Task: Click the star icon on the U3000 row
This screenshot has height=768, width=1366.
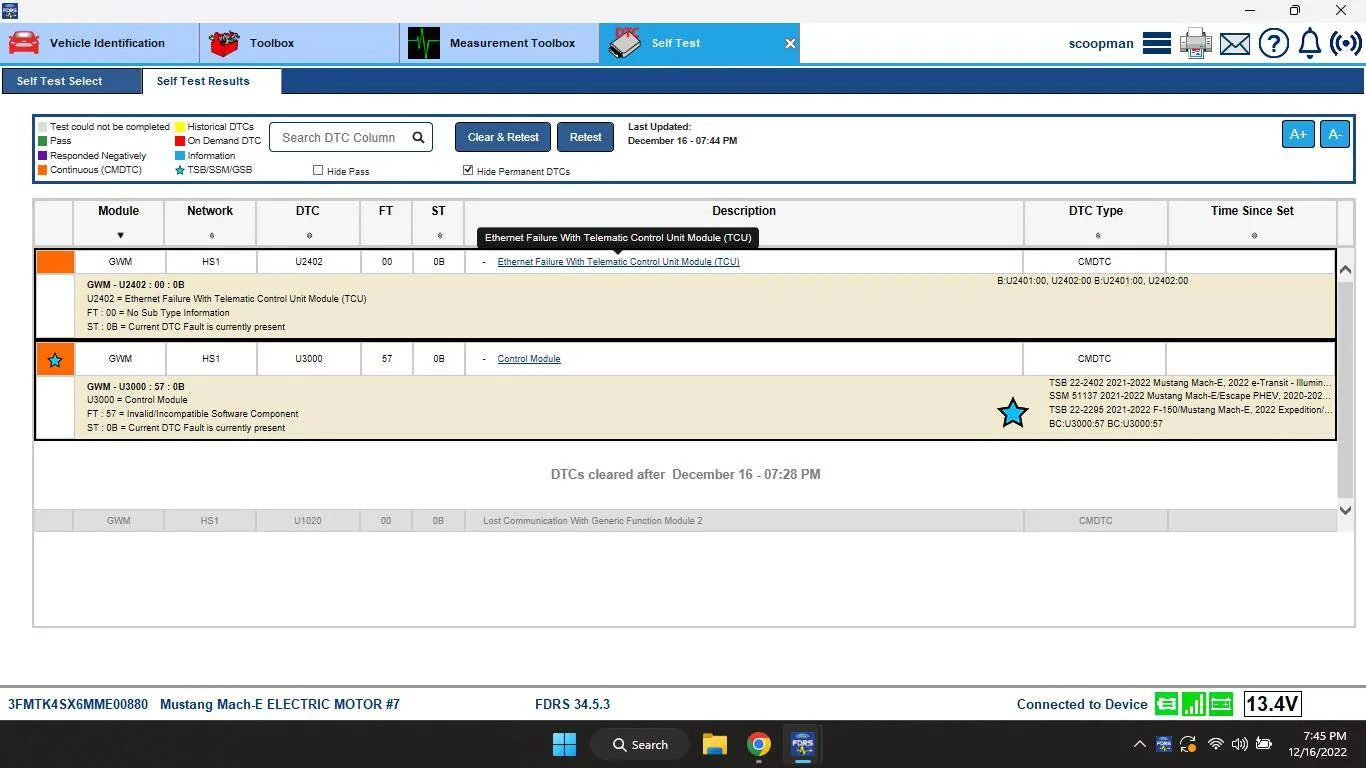Action: (55, 360)
